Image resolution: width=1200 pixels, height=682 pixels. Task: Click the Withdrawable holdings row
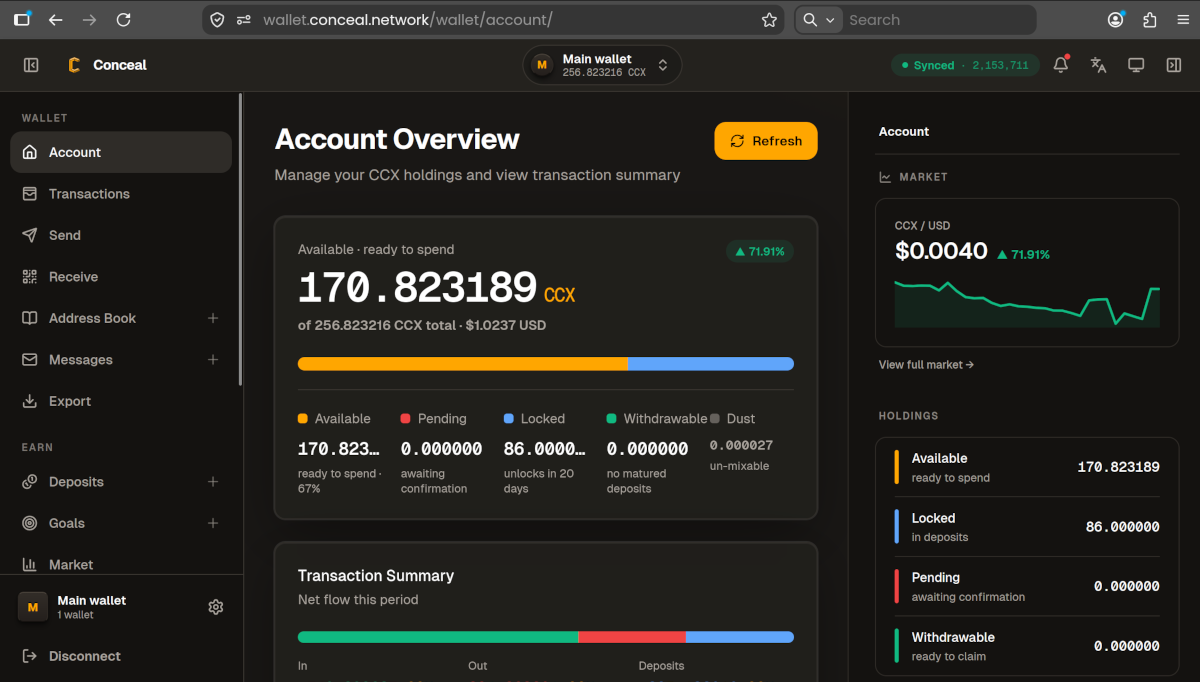1027,646
